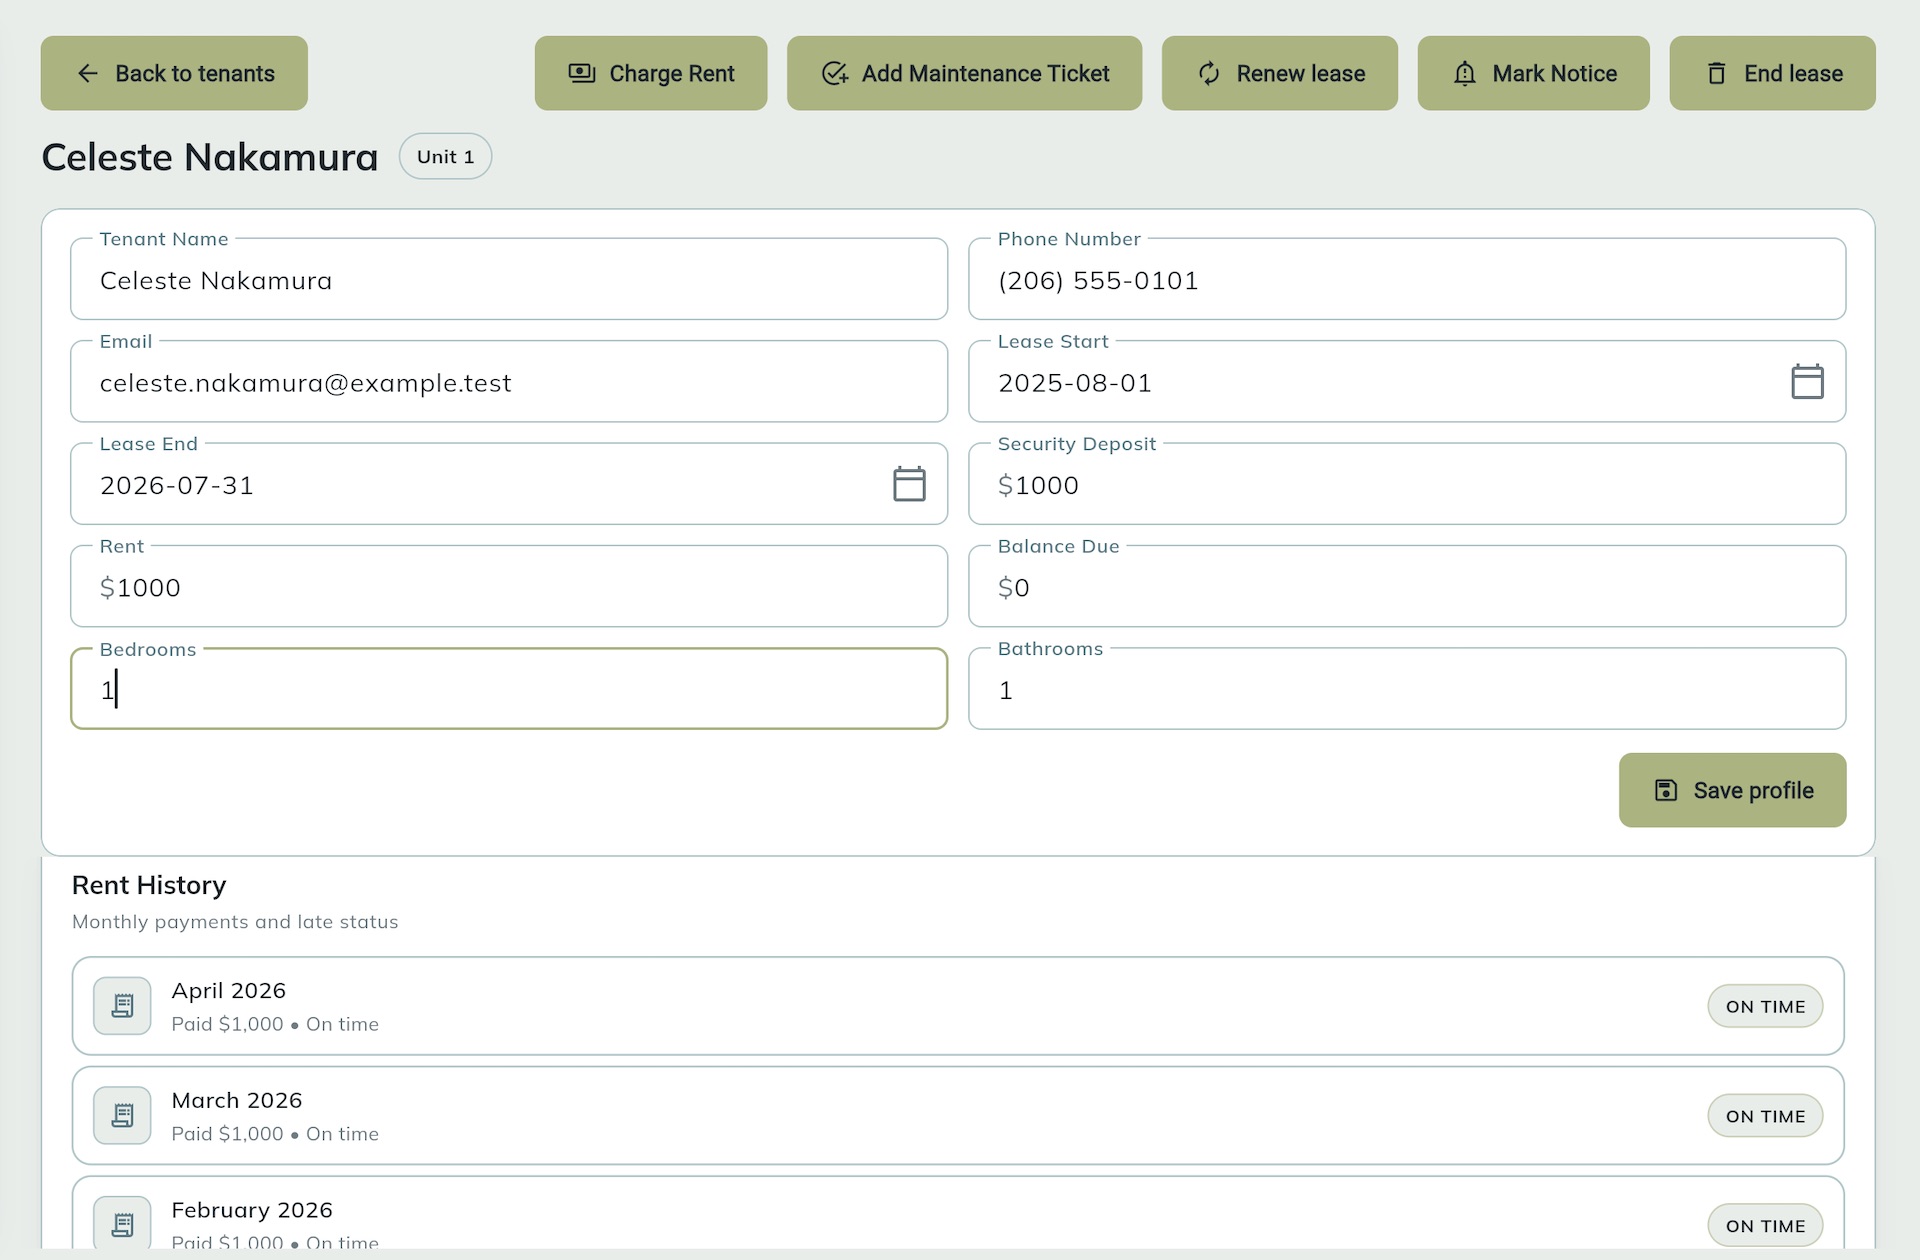Click the back arrow icon
Image resolution: width=1920 pixels, height=1260 pixels.
(88, 73)
